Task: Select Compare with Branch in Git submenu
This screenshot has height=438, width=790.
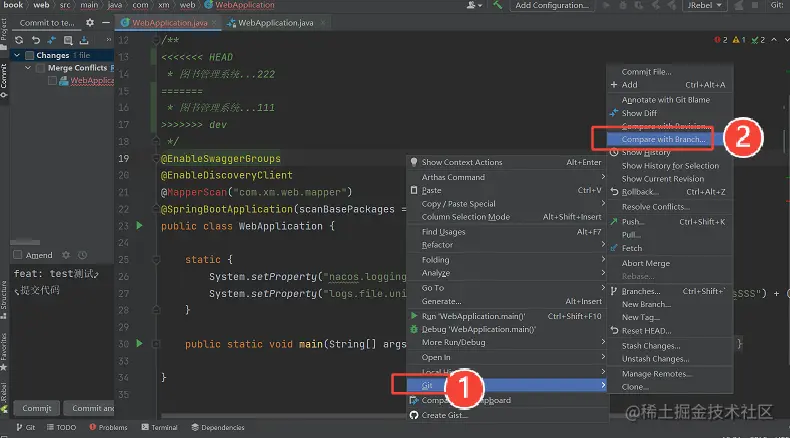Action: point(669,139)
